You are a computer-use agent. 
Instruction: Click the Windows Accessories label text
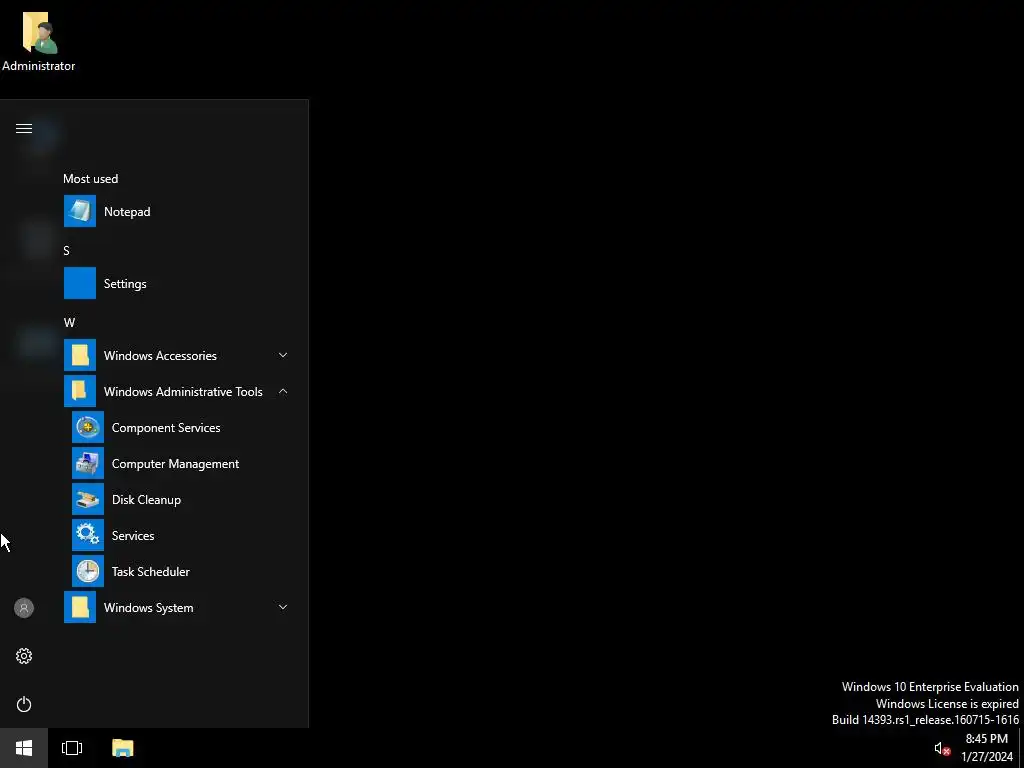(x=160, y=355)
